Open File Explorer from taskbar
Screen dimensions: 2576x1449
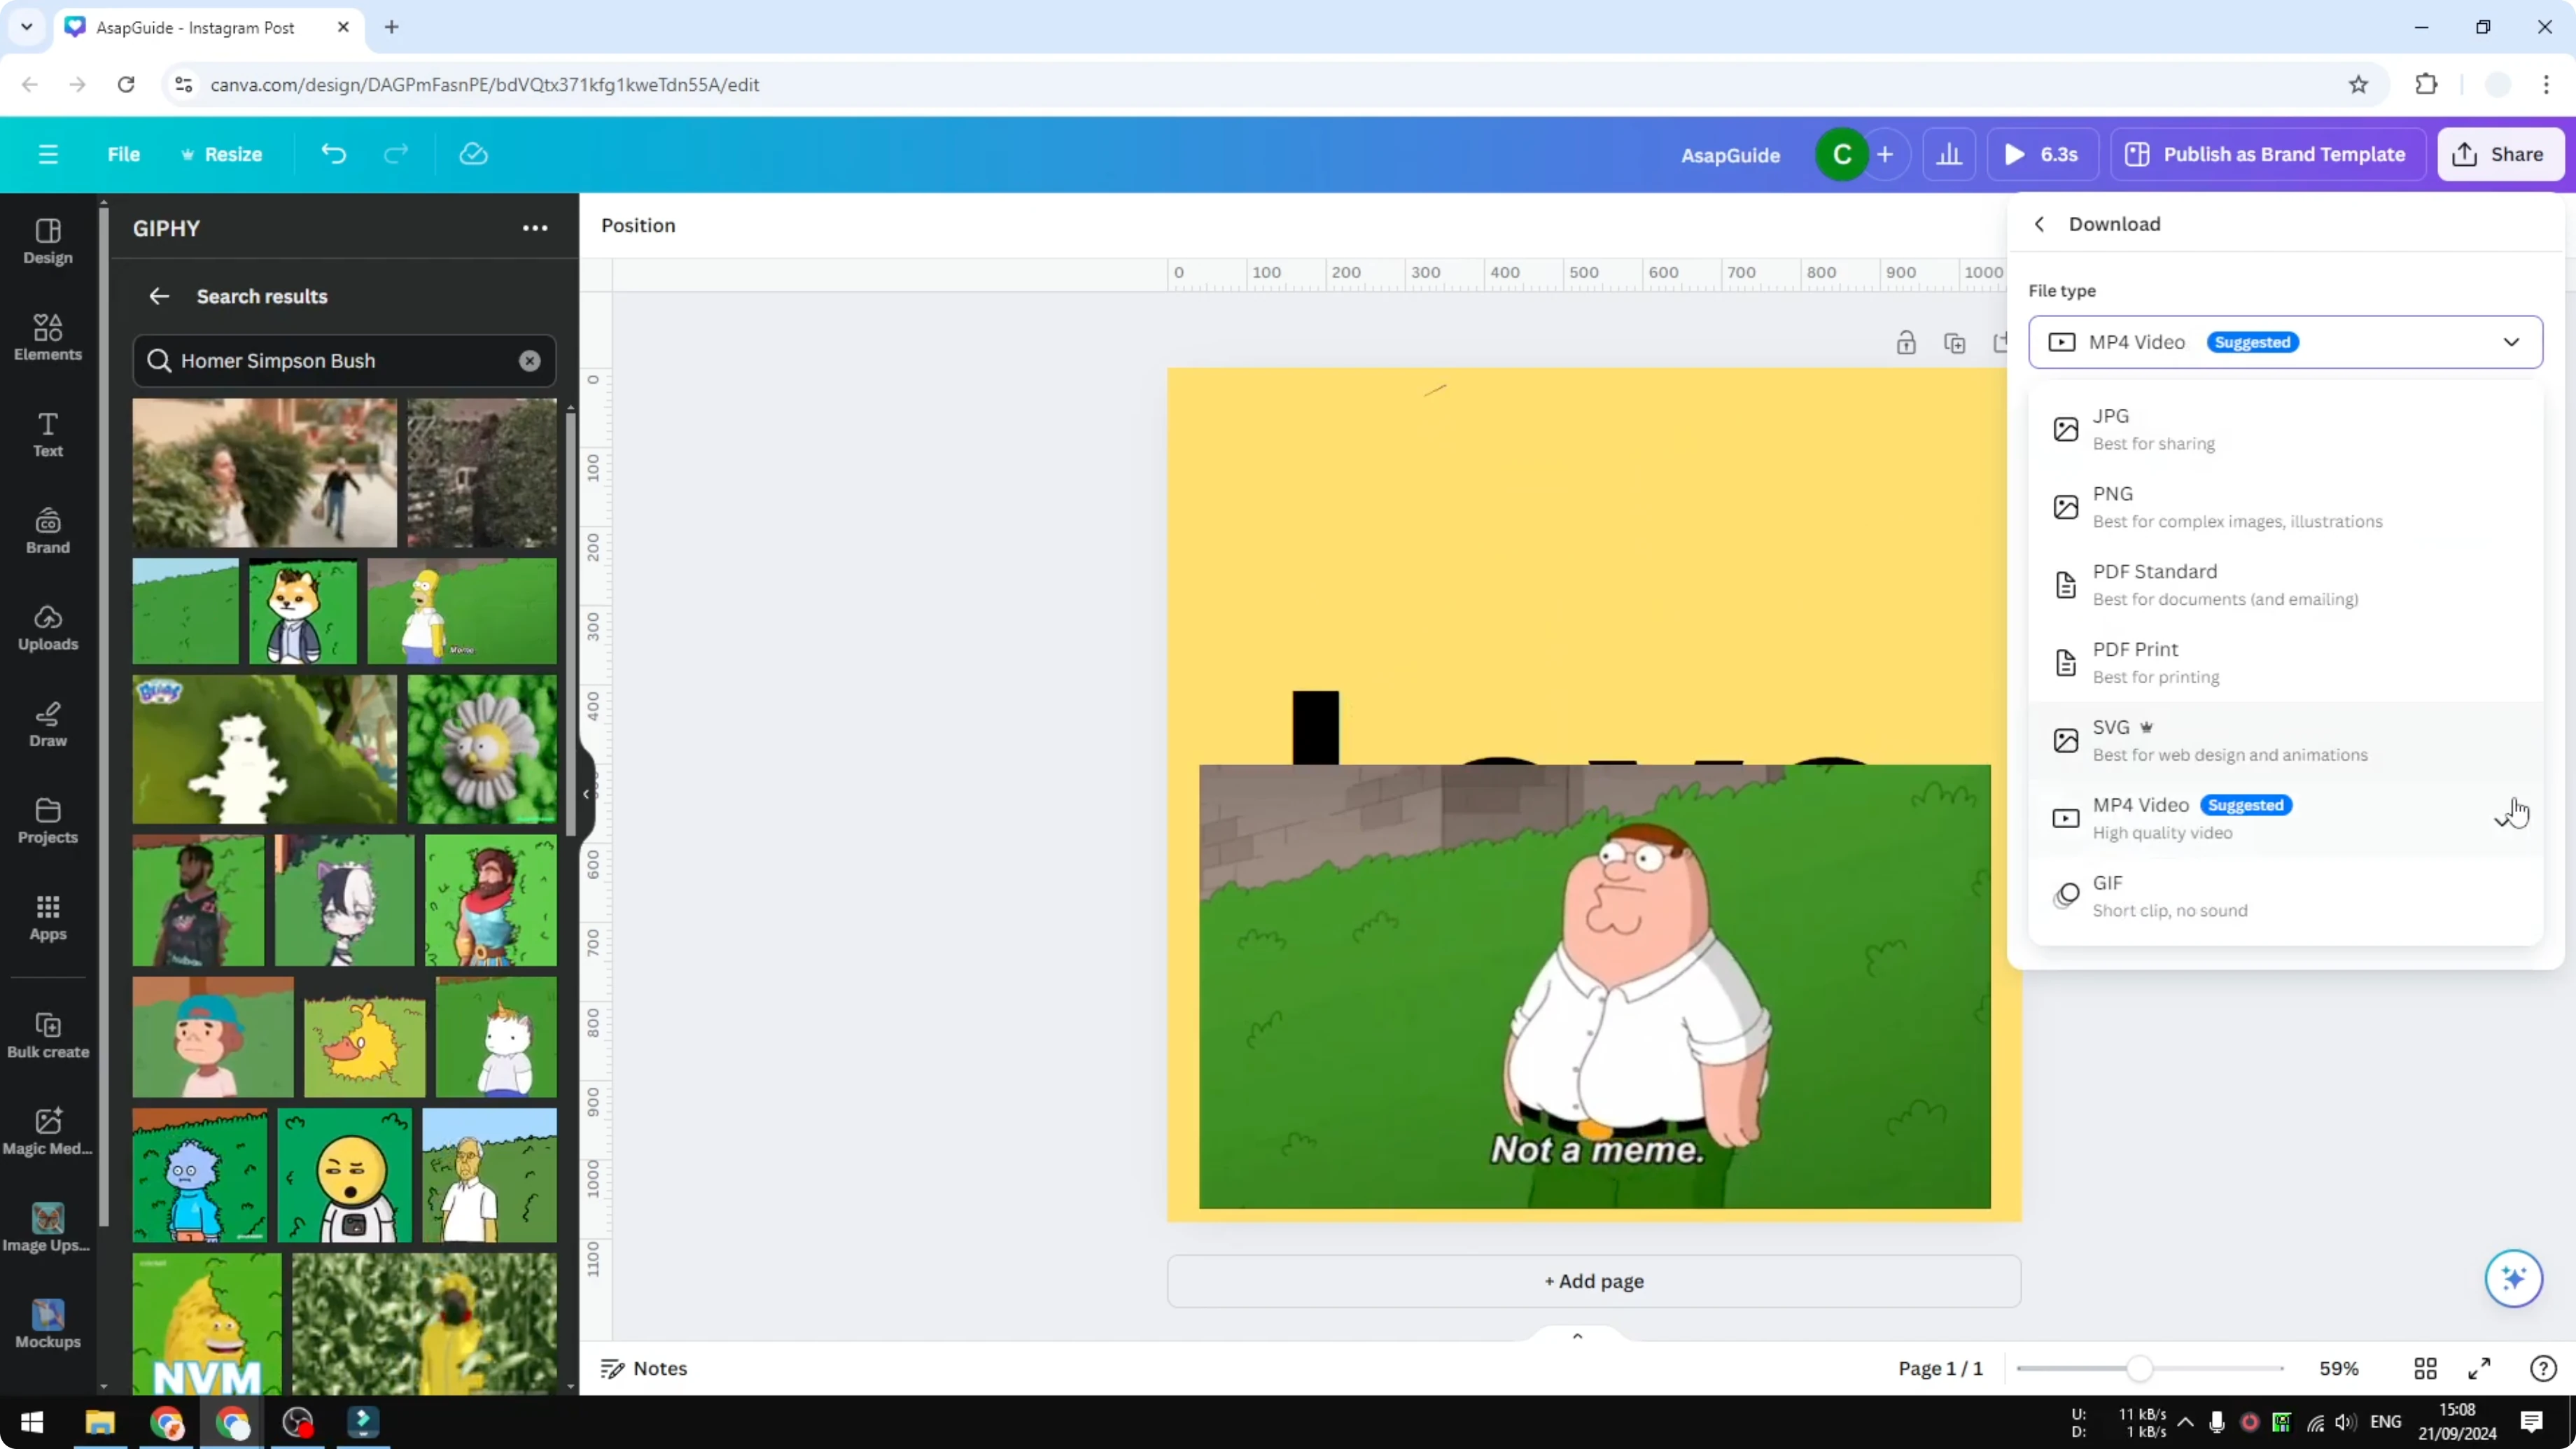click(100, 1422)
